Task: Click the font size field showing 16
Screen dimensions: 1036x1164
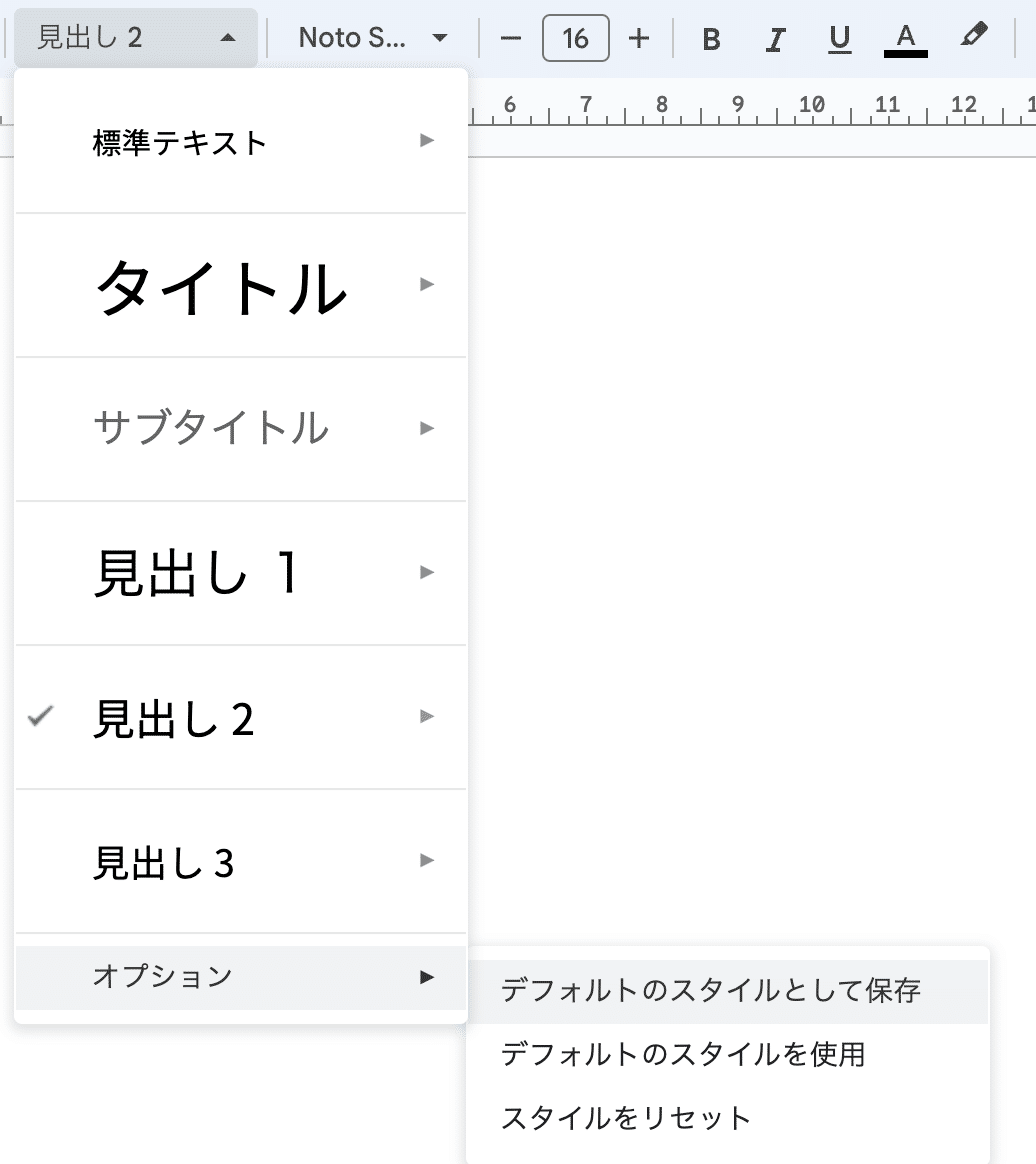Action: [576, 38]
